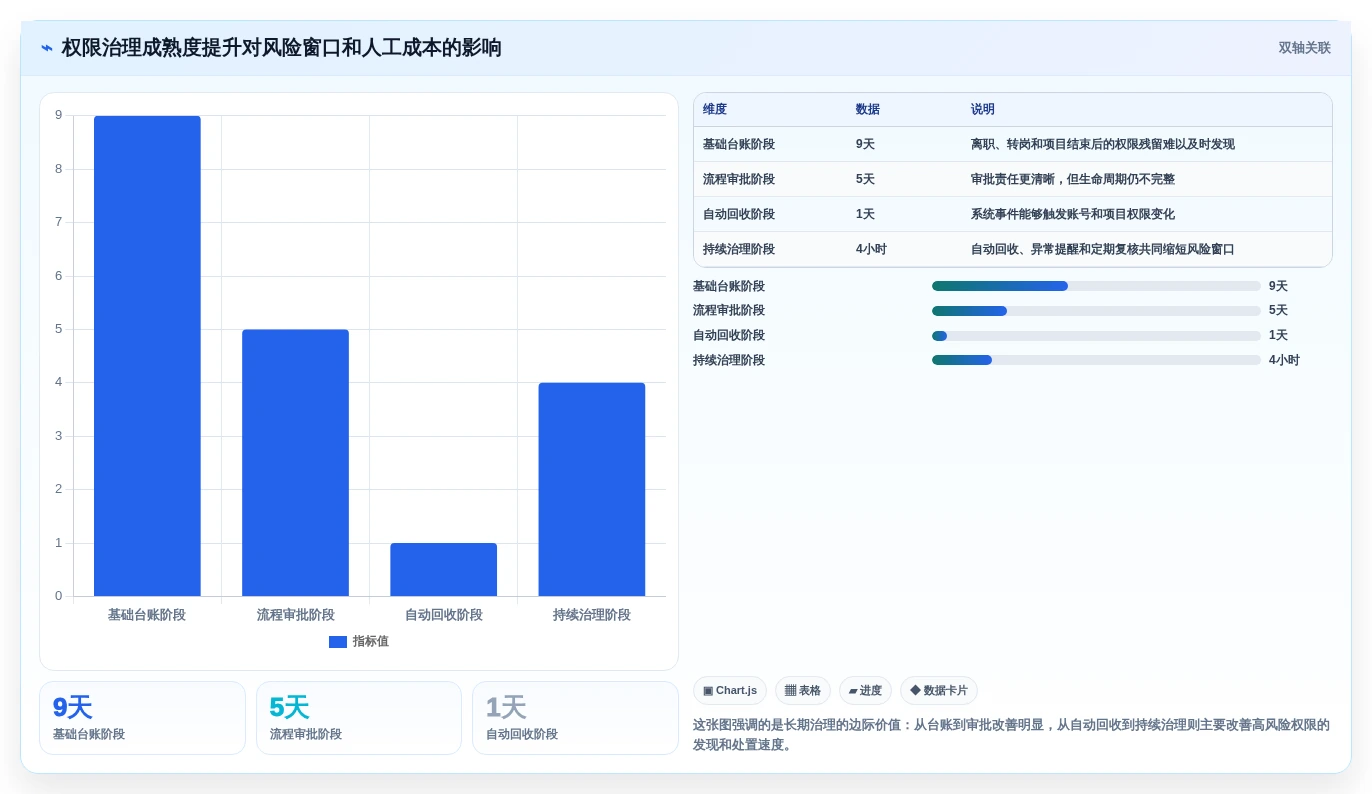Click description 系统事件能够触发账号
Image resolution: width=1372 pixels, height=794 pixels.
[1073, 215]
